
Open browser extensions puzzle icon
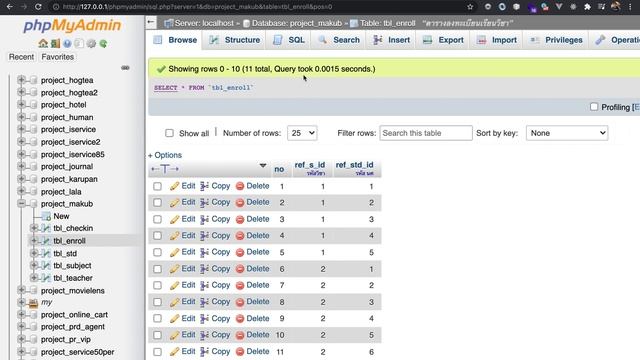[x=587, y=7]
